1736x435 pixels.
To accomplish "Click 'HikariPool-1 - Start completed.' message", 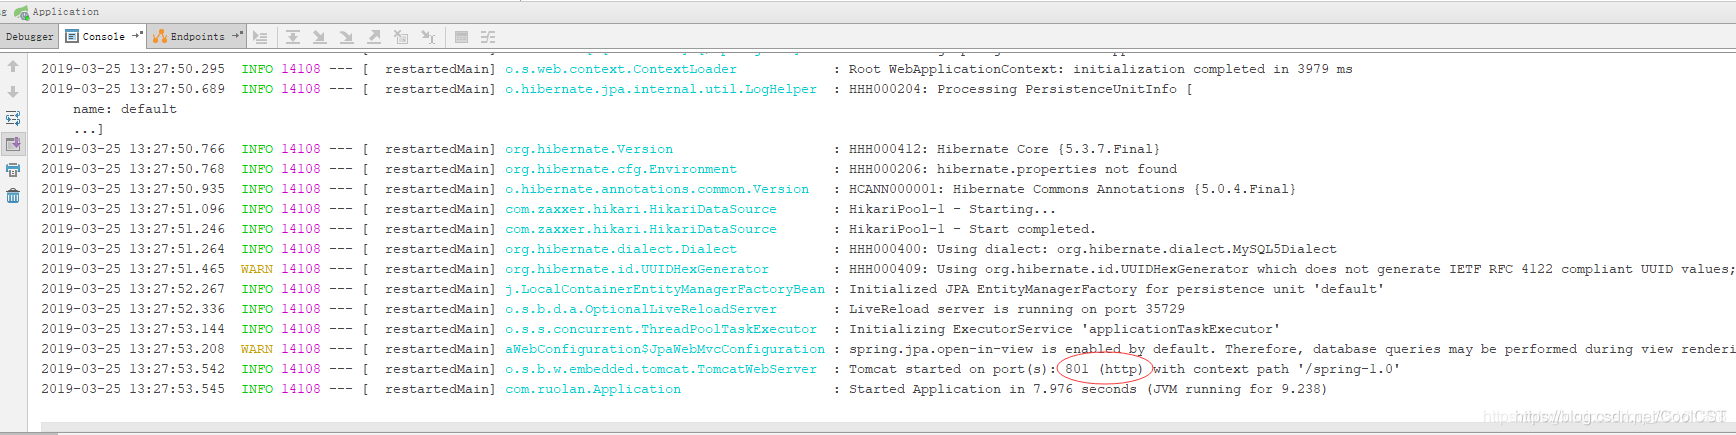I will 972,229.
